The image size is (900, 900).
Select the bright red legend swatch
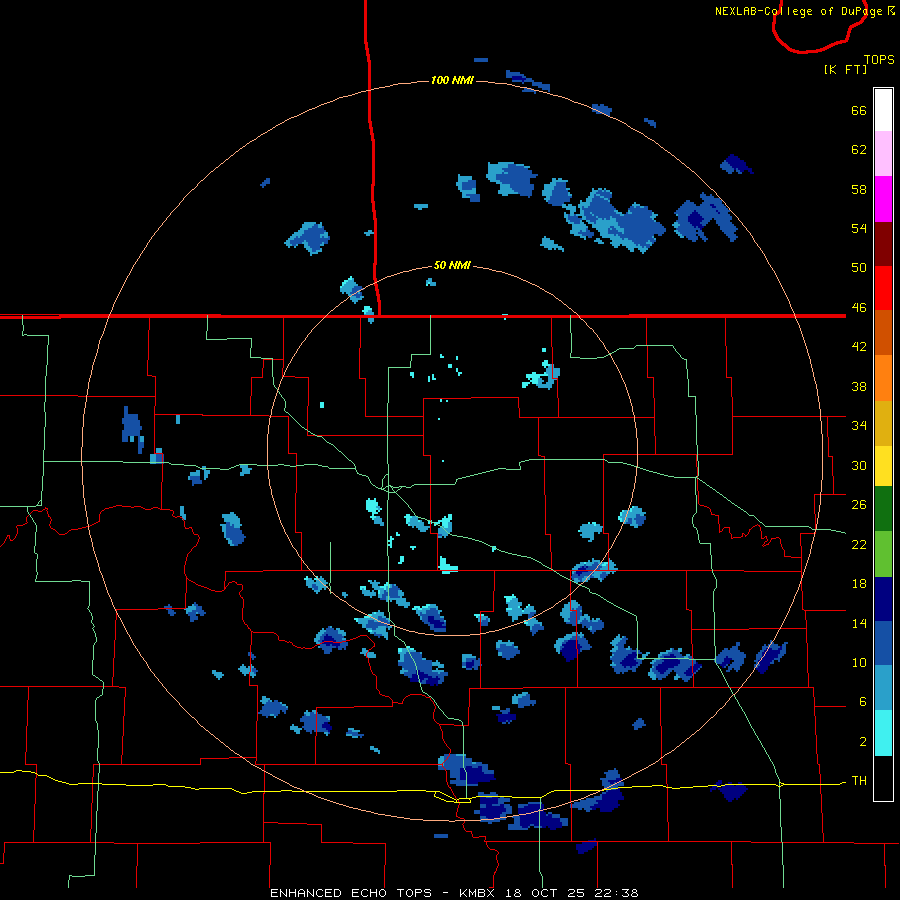pos(883,288)
